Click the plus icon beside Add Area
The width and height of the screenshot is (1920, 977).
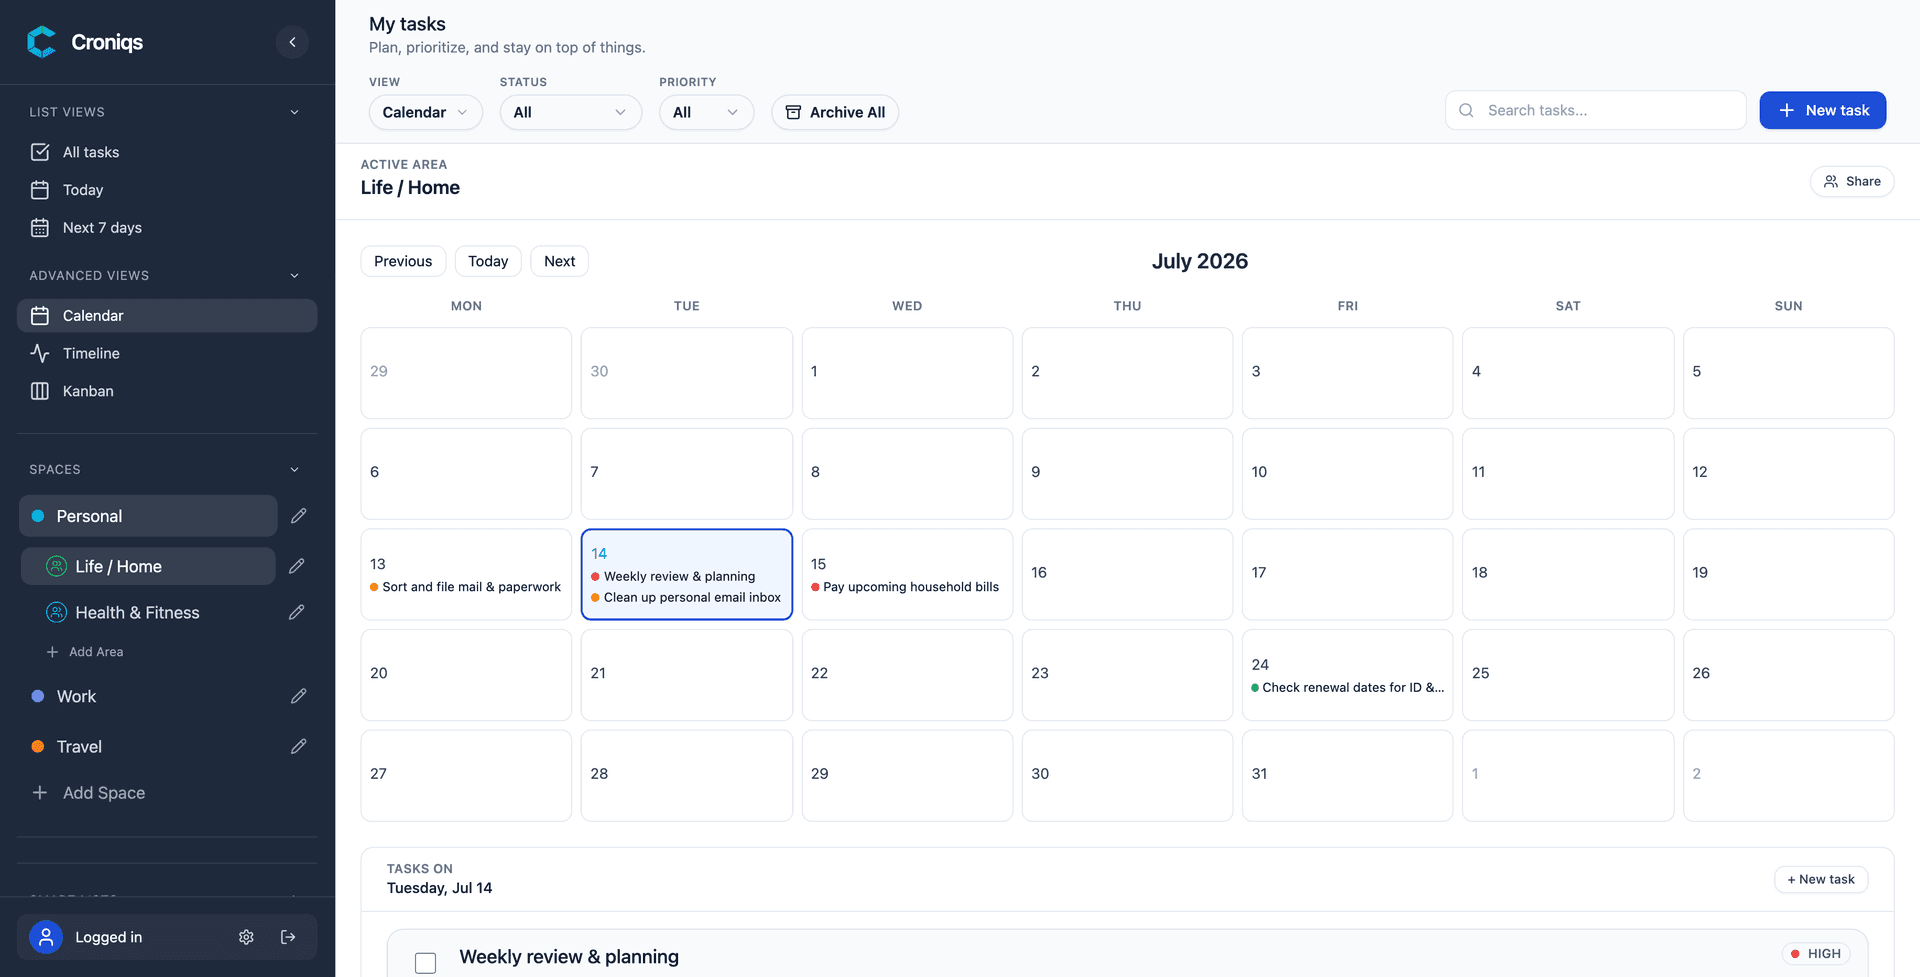tap(52, 652)
